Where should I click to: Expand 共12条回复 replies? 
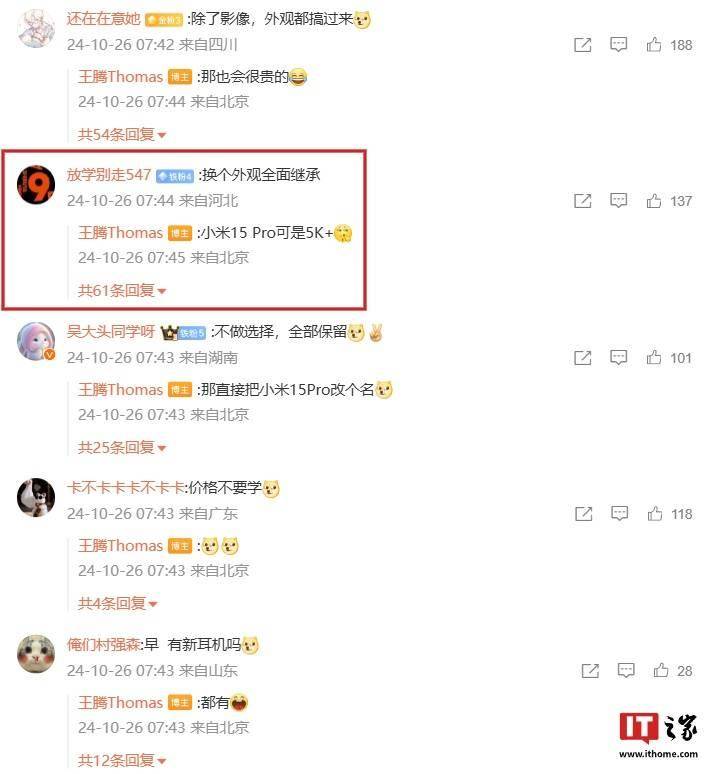(122, 760)
